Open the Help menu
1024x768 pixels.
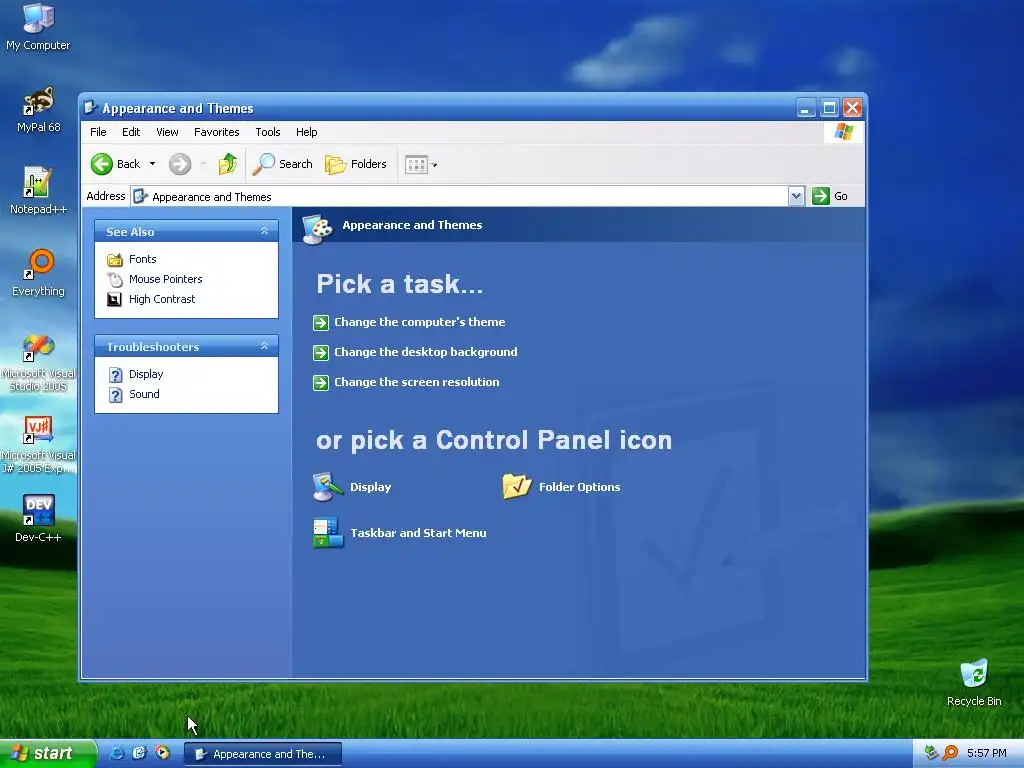click(306, 132)
